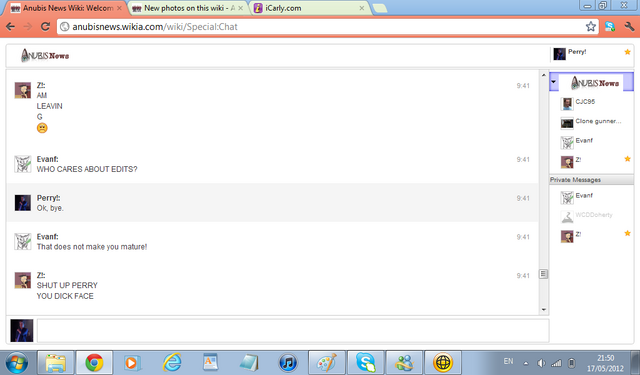Click the forward navigation arrow

pos(28,27)
